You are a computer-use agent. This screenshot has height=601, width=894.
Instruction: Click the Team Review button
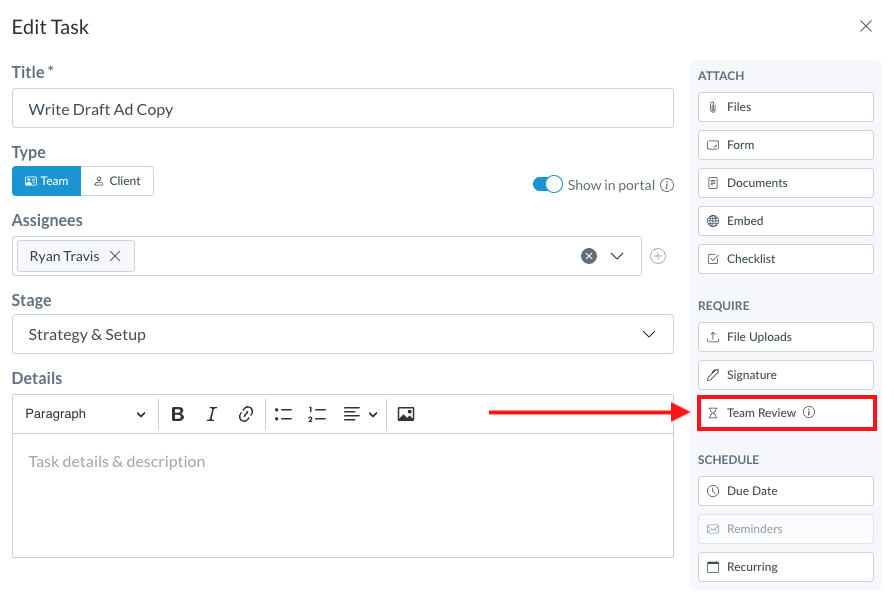(x=785, y=412)
